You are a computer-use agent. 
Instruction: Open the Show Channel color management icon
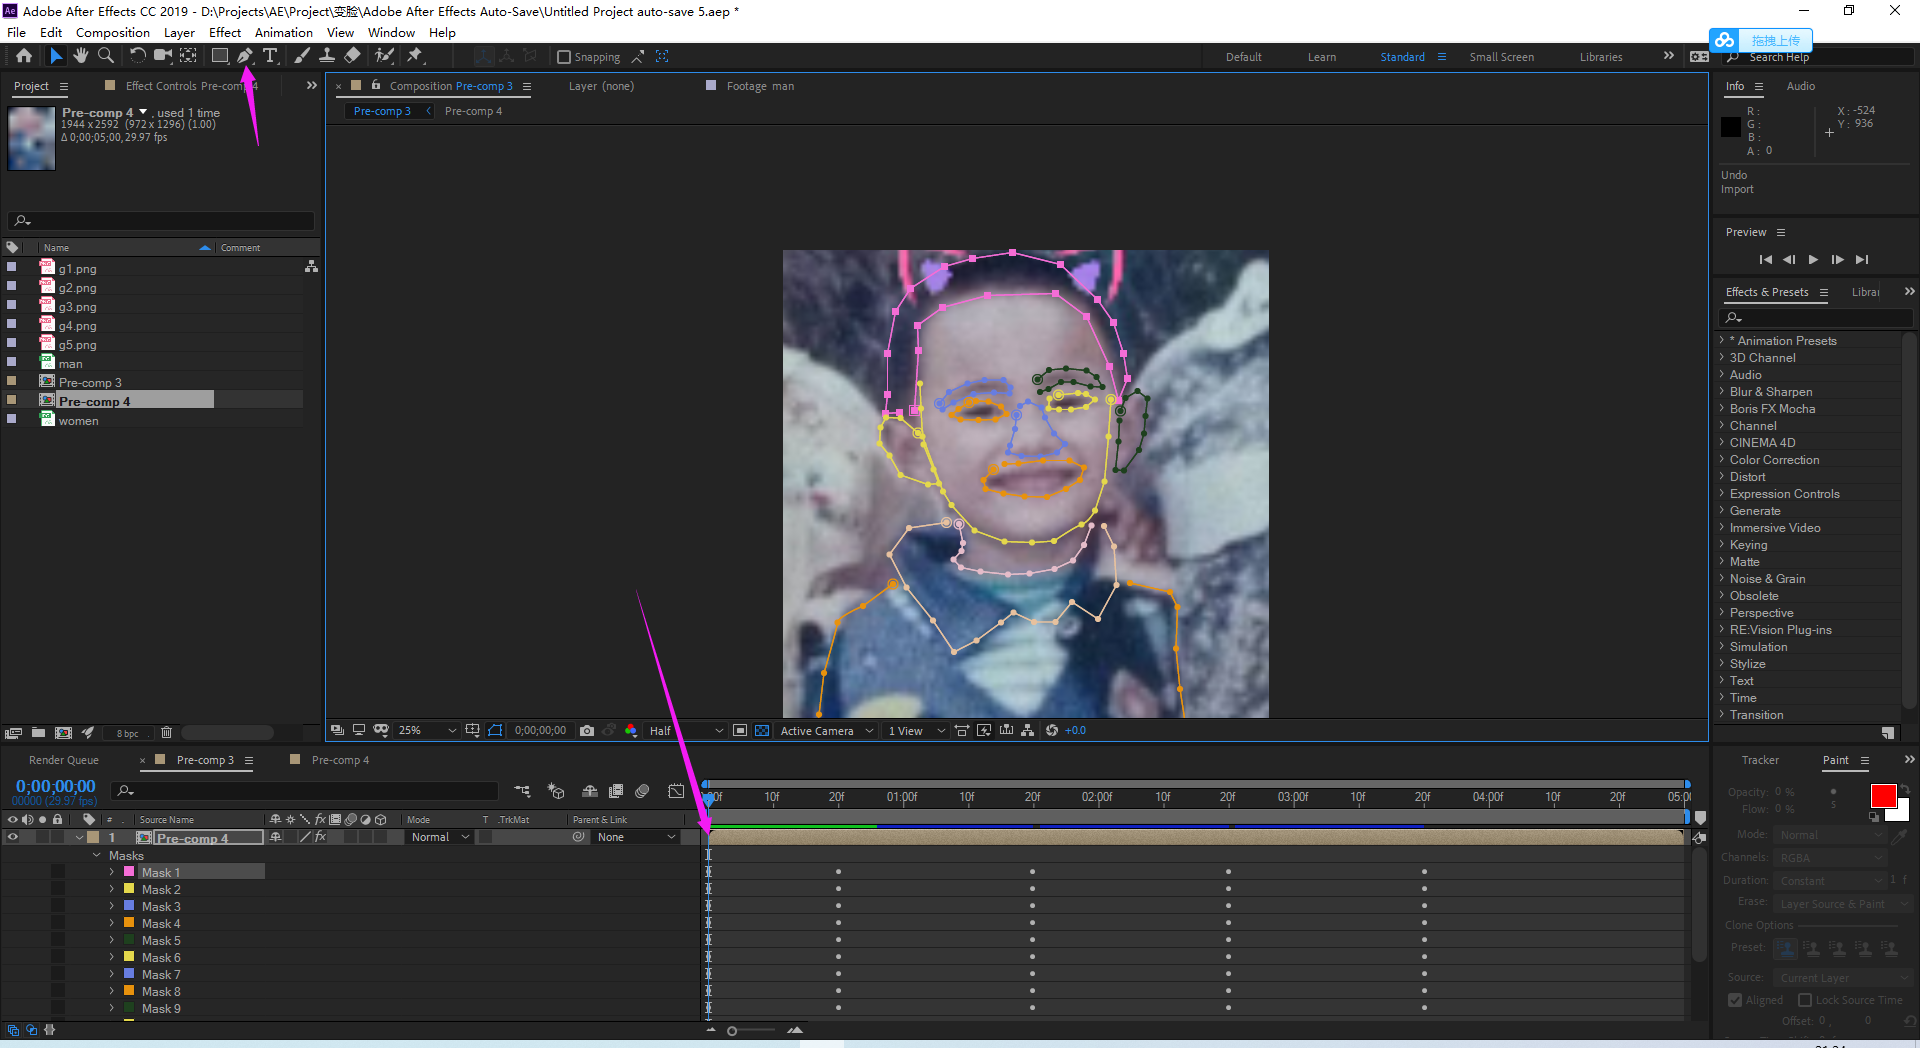pyautogui.click(x=631, y=731)
